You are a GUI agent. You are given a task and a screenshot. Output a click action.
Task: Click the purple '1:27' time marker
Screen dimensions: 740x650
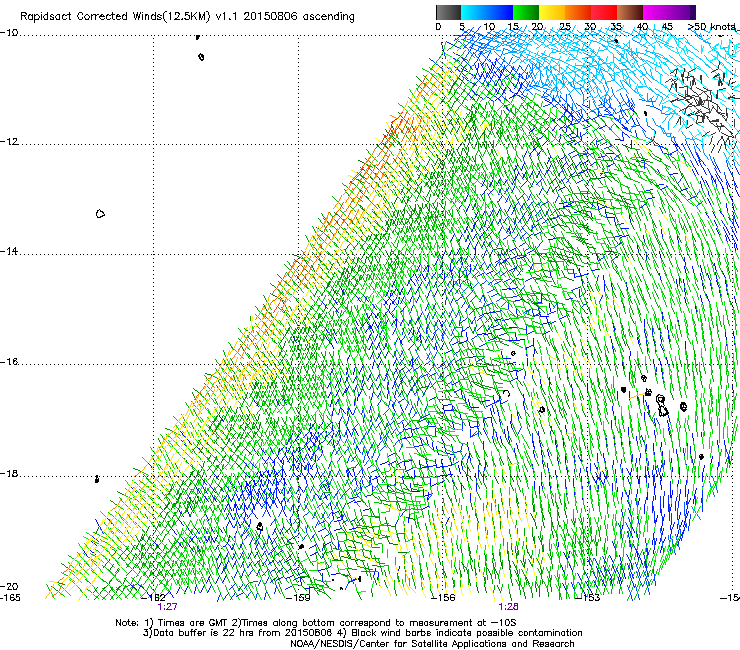168,607
